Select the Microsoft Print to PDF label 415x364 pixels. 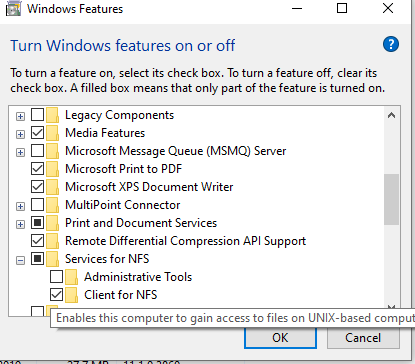click(x=124, y=169)
